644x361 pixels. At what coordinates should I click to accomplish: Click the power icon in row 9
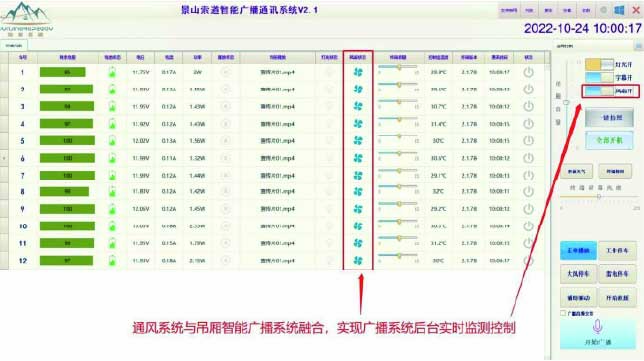[x=528, y=209]
